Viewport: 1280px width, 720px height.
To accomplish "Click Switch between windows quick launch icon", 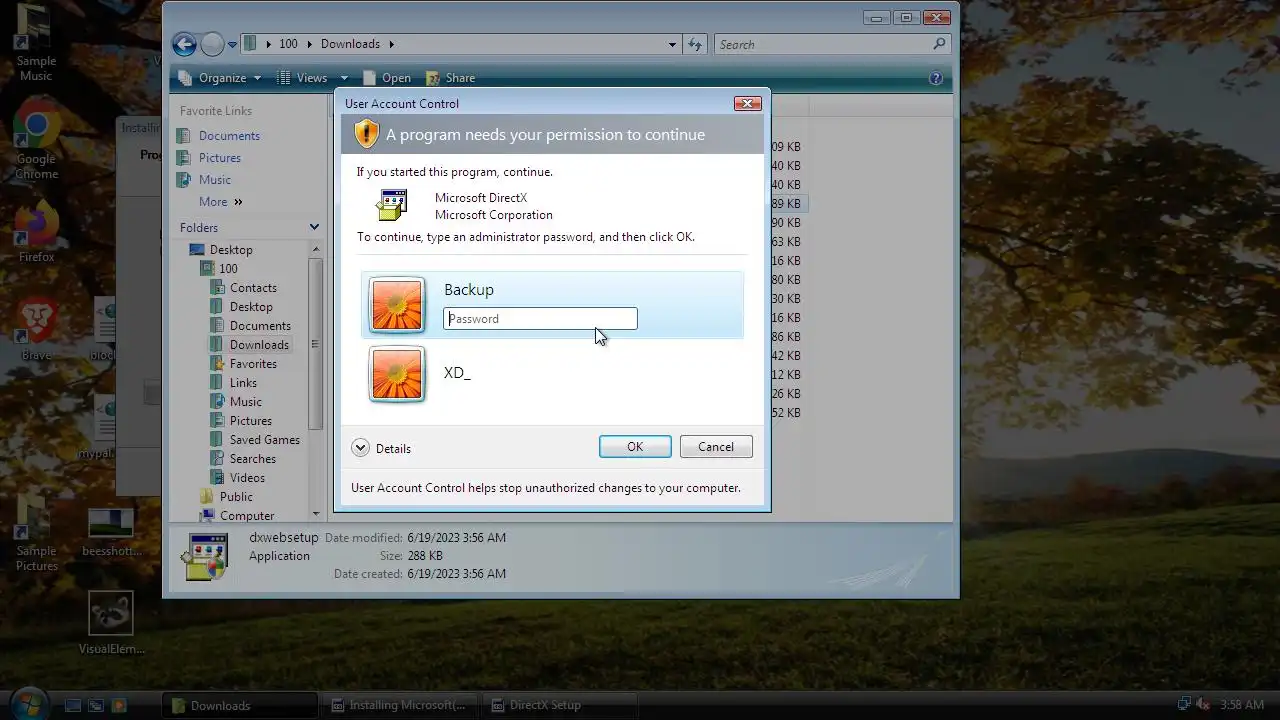I will click(x=96, y=705).
